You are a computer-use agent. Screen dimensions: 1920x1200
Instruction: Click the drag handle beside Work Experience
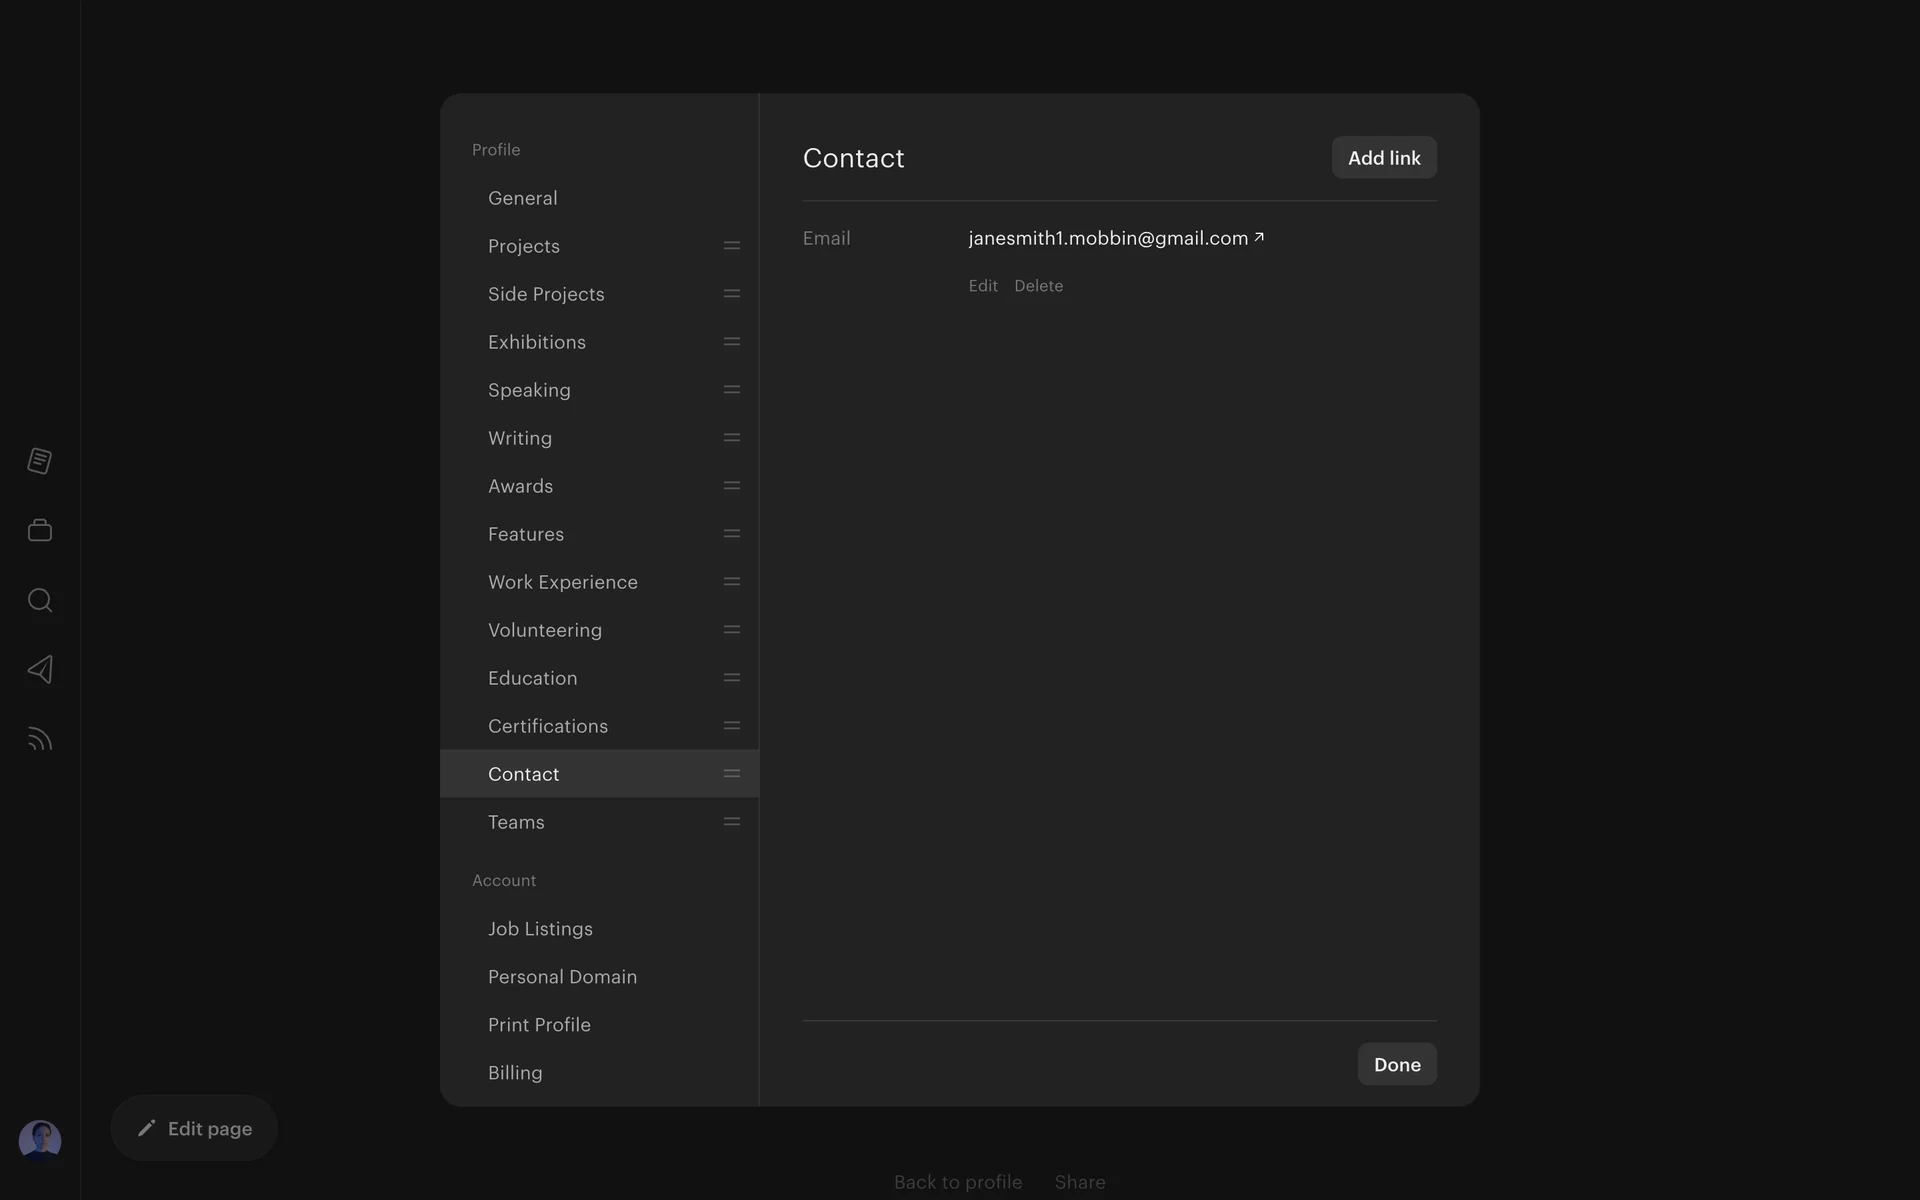(732, 582)
